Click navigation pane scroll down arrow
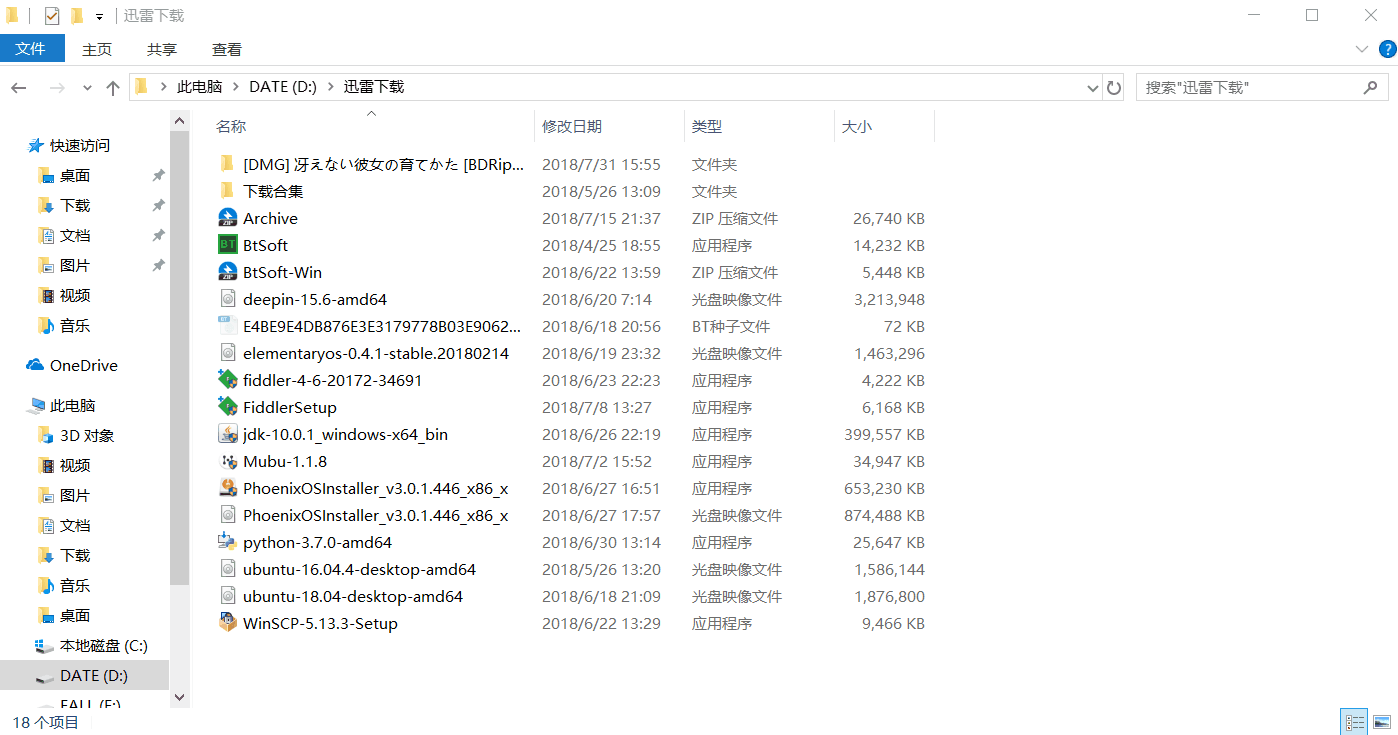Image resolution: width=1398 pixels, height=735 pixels. 180,697
